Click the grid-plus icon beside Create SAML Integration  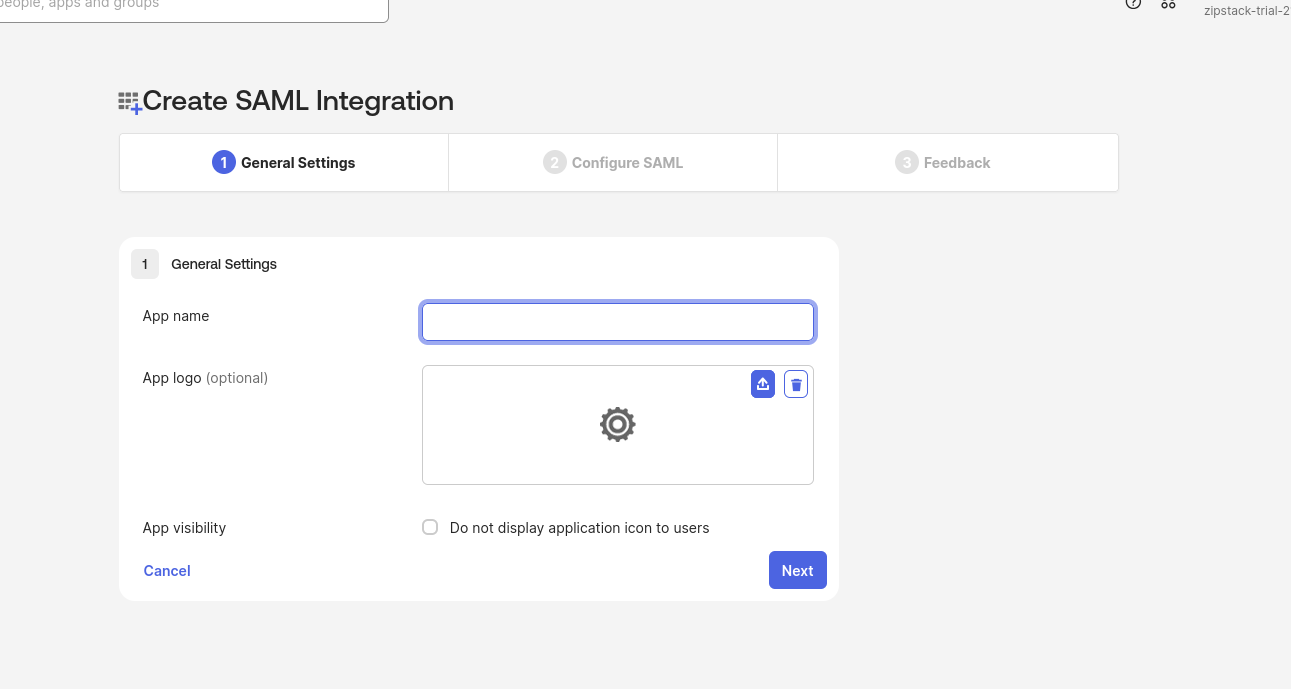click(128, 100)
